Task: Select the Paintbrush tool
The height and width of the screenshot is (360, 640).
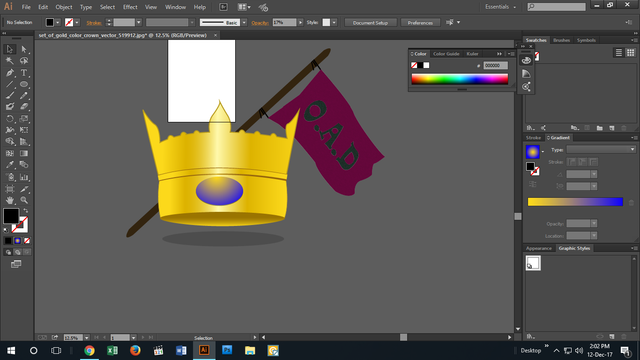Action: 9,96
